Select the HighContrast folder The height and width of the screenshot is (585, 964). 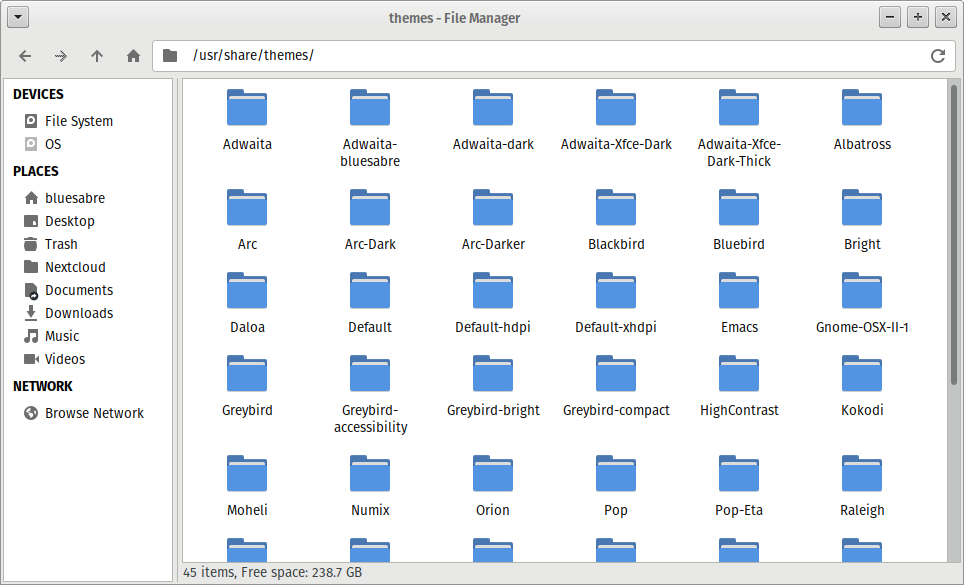[x=739, y=387]
